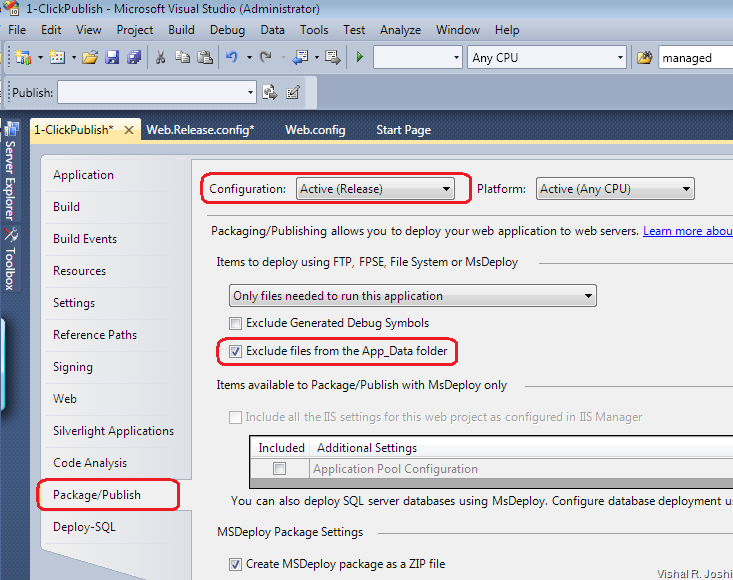Open the Learn more about link
733x580 pixels.
point(687,231)
